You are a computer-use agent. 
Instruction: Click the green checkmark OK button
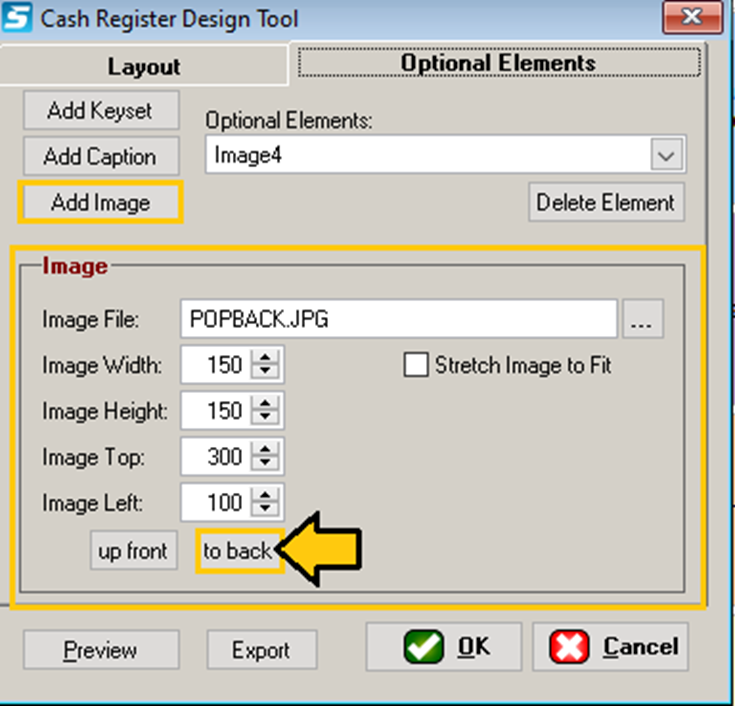tap(443, 647)
